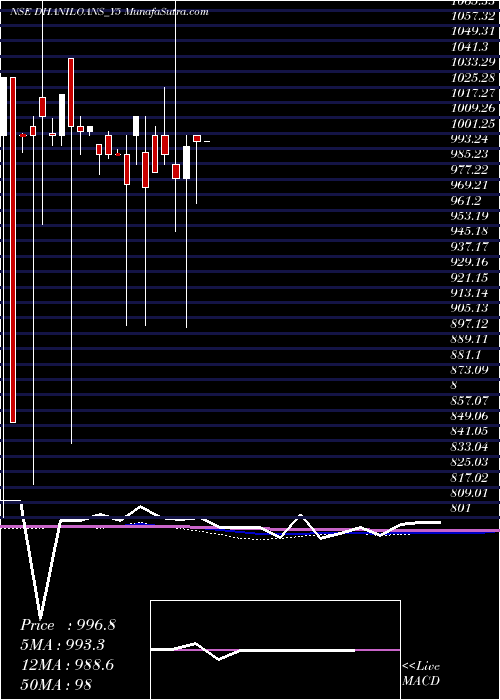Viewport: 500px width, 700px height.
Task: Click inside the Live MACD inset chart
Action: pyautogui.click(x=275, y=650)
